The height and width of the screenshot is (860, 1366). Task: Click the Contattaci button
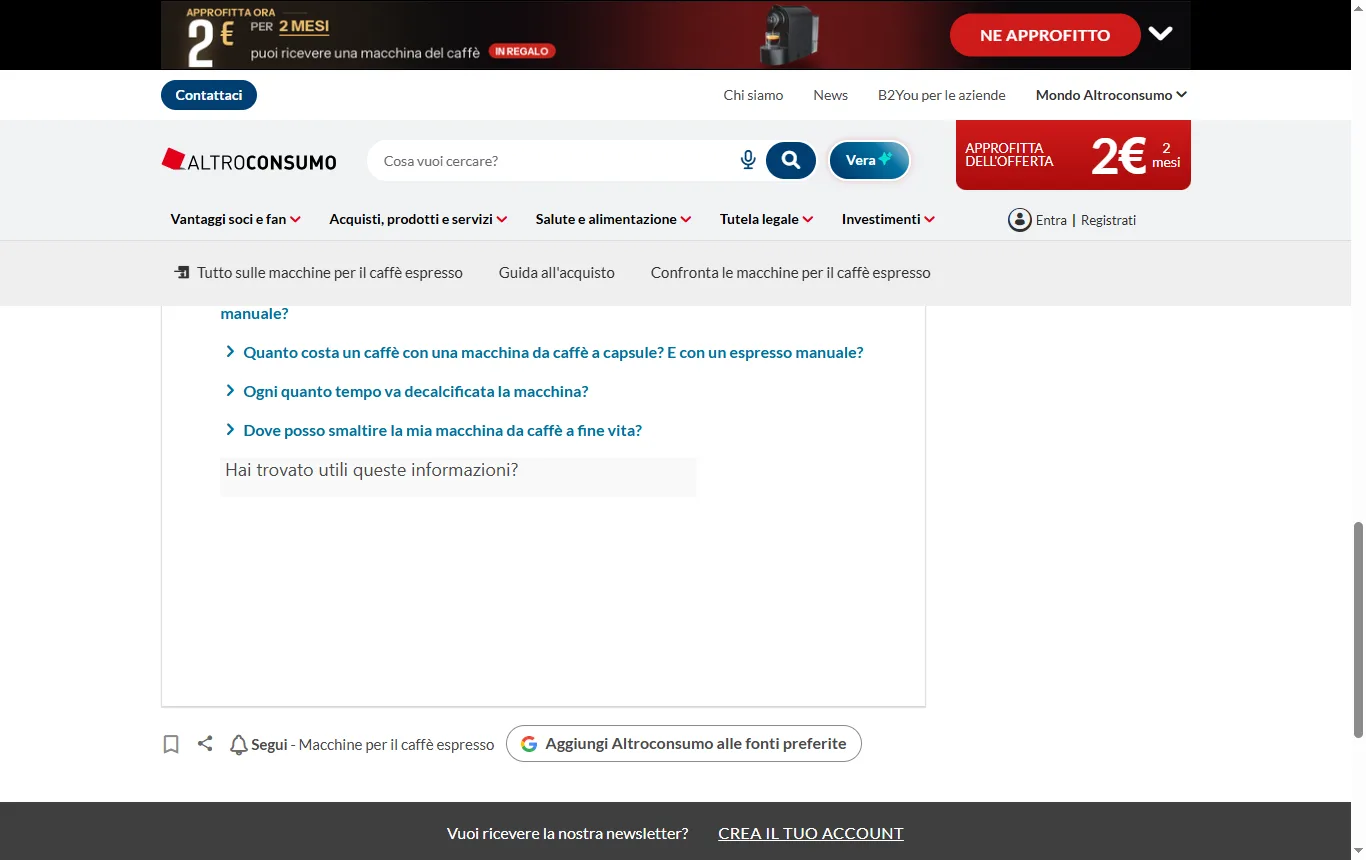209,95
